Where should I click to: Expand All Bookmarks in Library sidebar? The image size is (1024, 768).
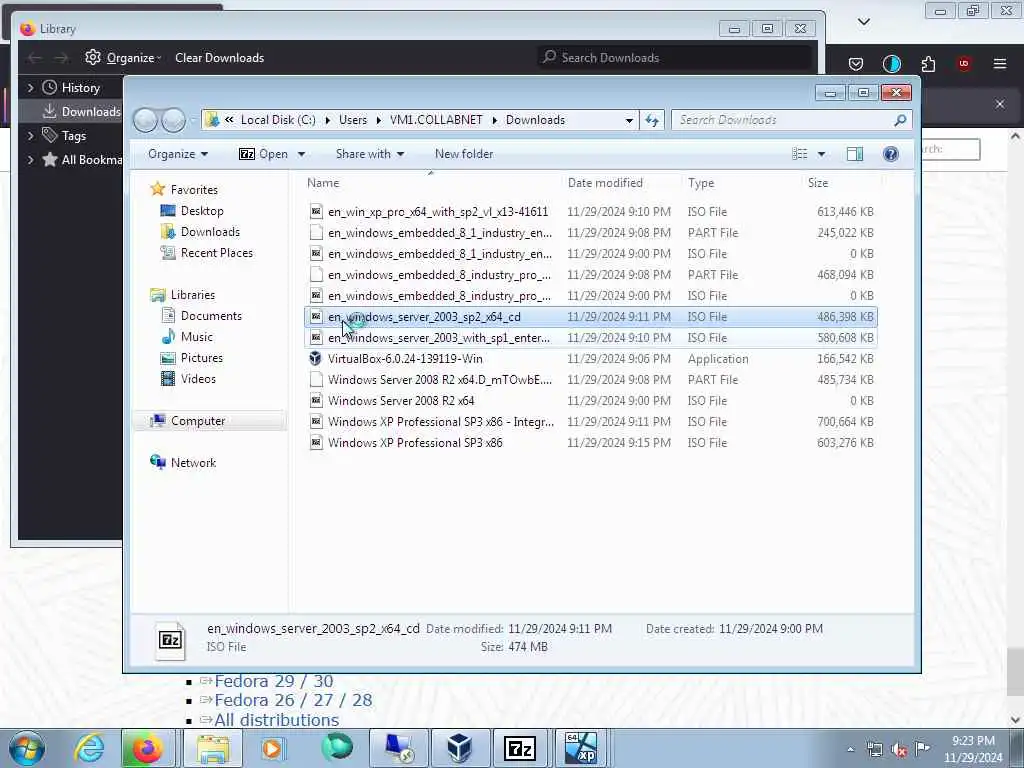pos(30,159)
